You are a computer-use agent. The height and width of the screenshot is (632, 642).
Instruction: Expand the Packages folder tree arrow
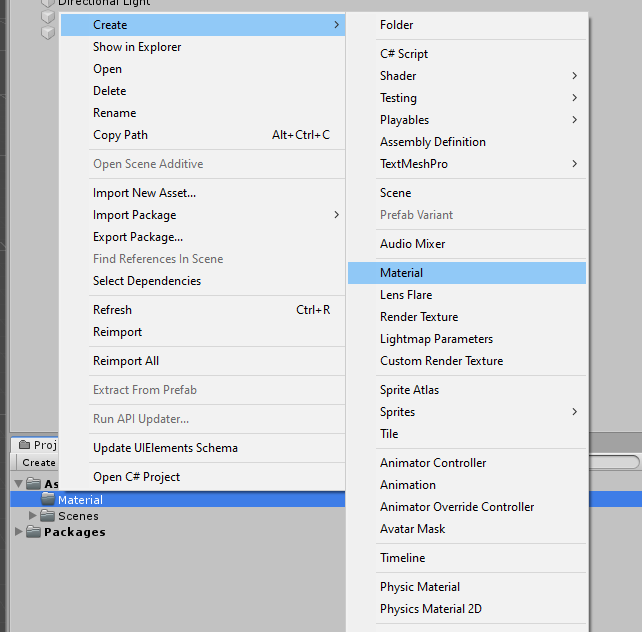pos(19,532)
